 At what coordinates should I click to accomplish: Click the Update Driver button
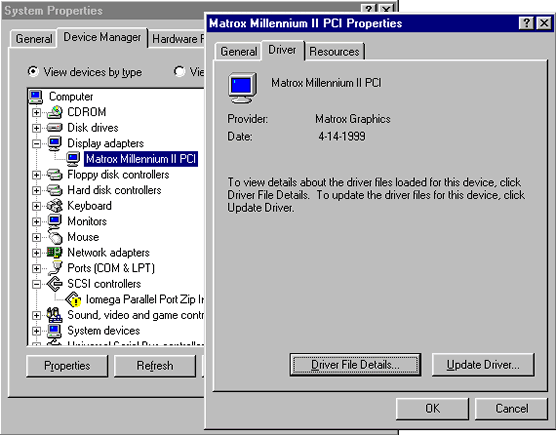(x=483, y=364)
